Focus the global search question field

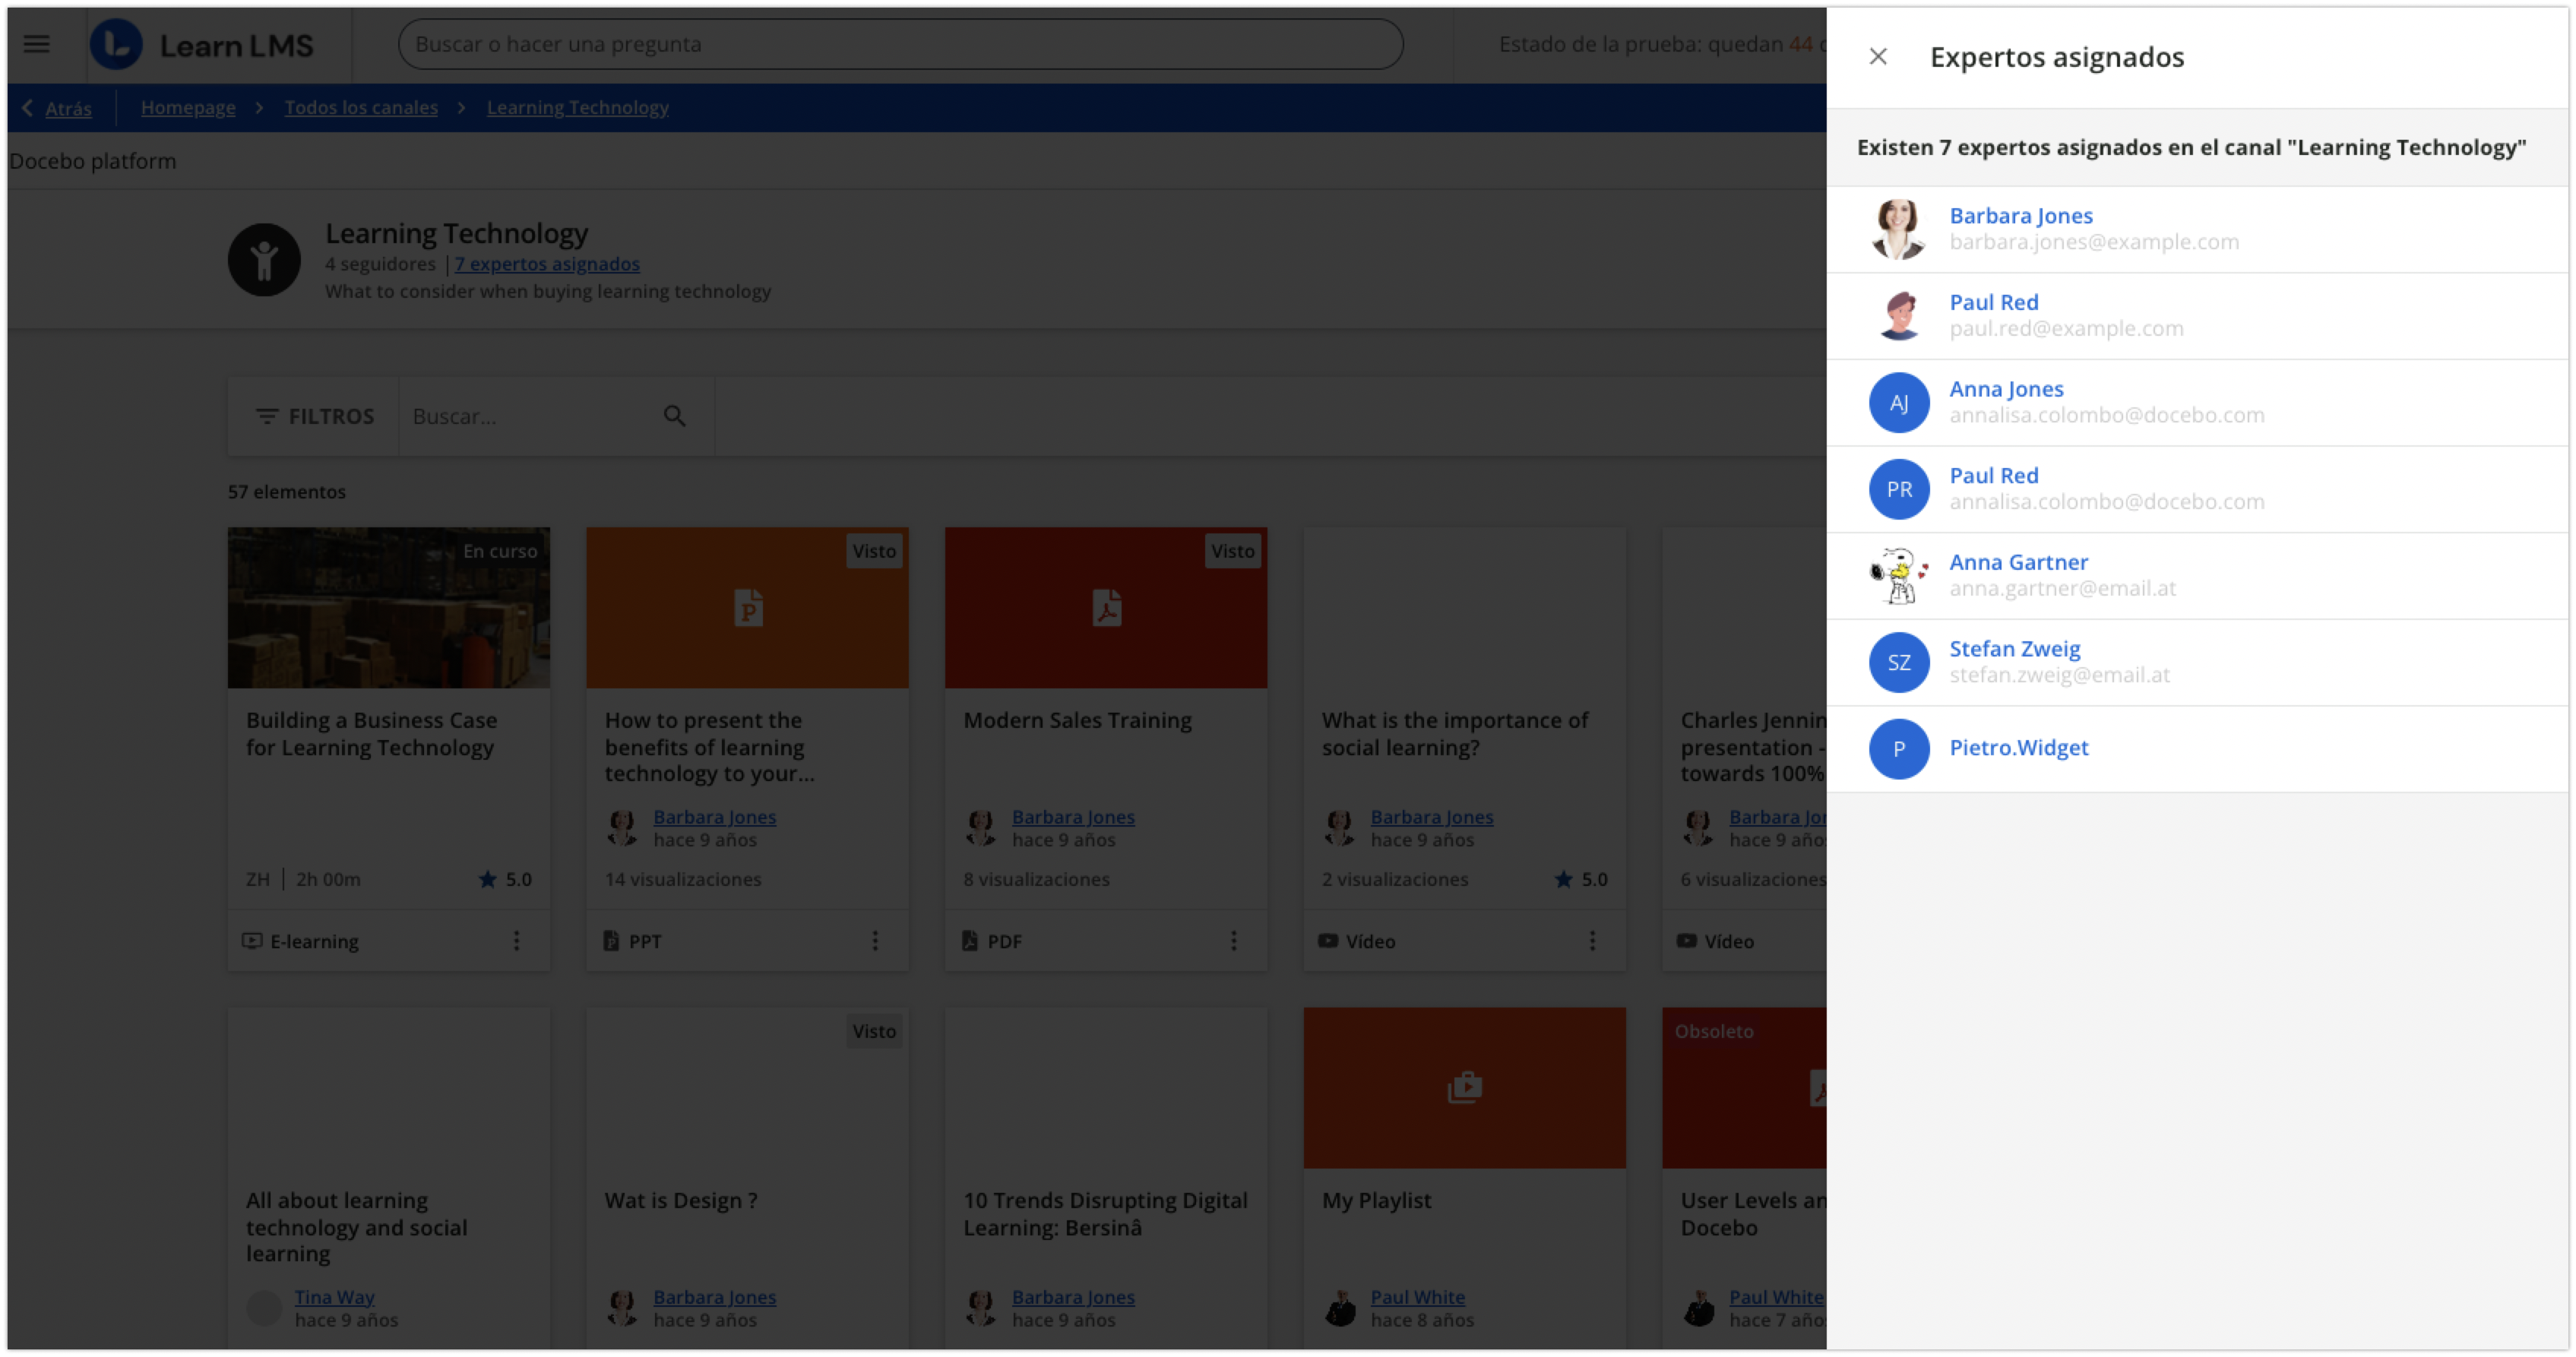tap(900, 44)
